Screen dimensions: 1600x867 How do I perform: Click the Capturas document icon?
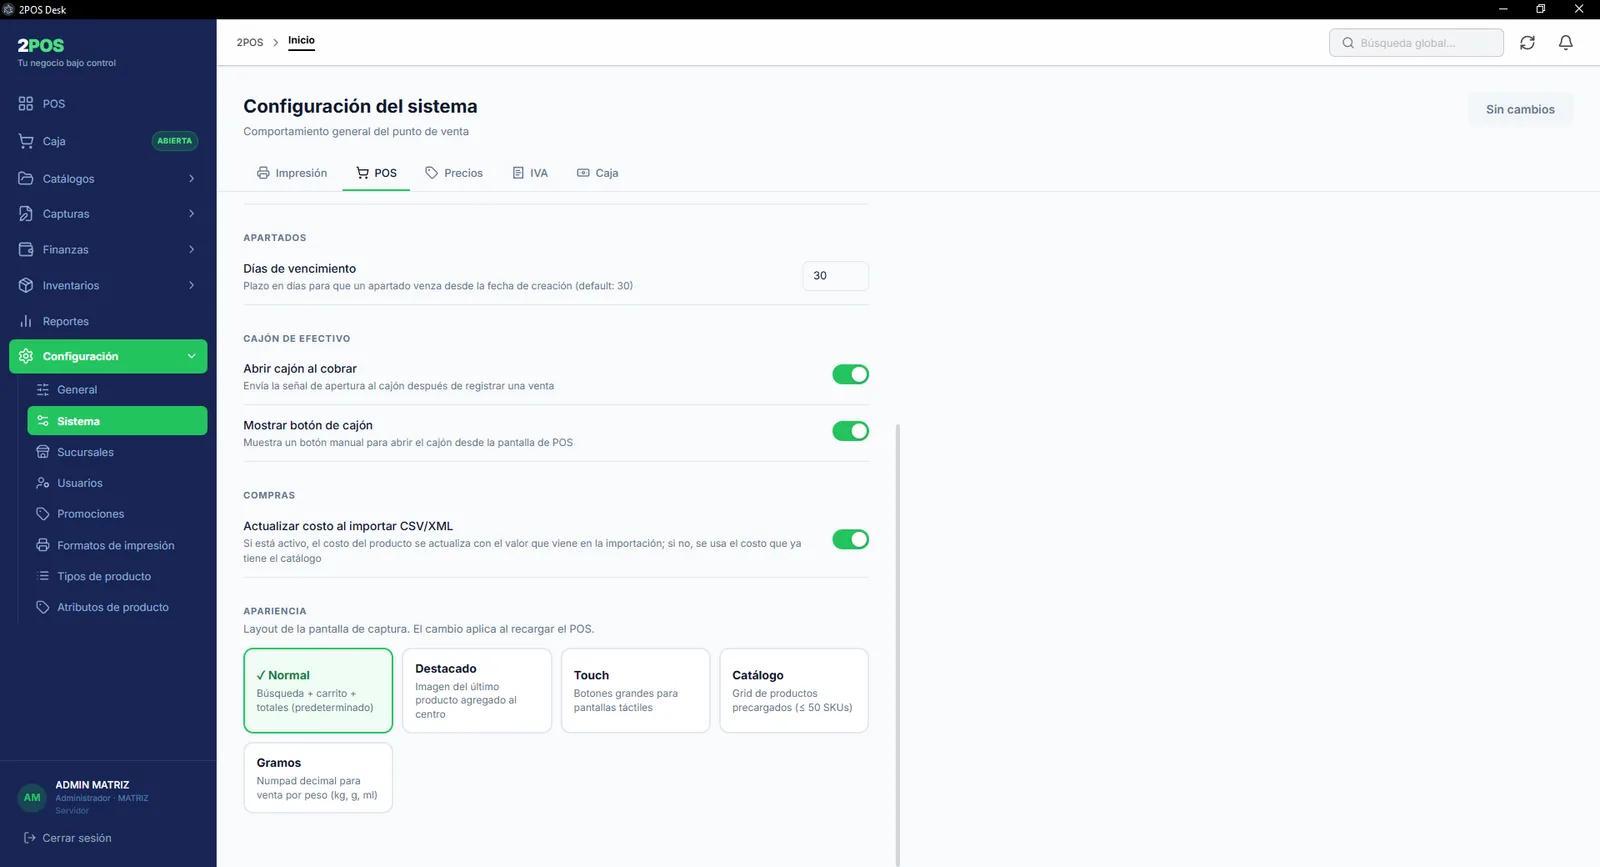point(26,214)
